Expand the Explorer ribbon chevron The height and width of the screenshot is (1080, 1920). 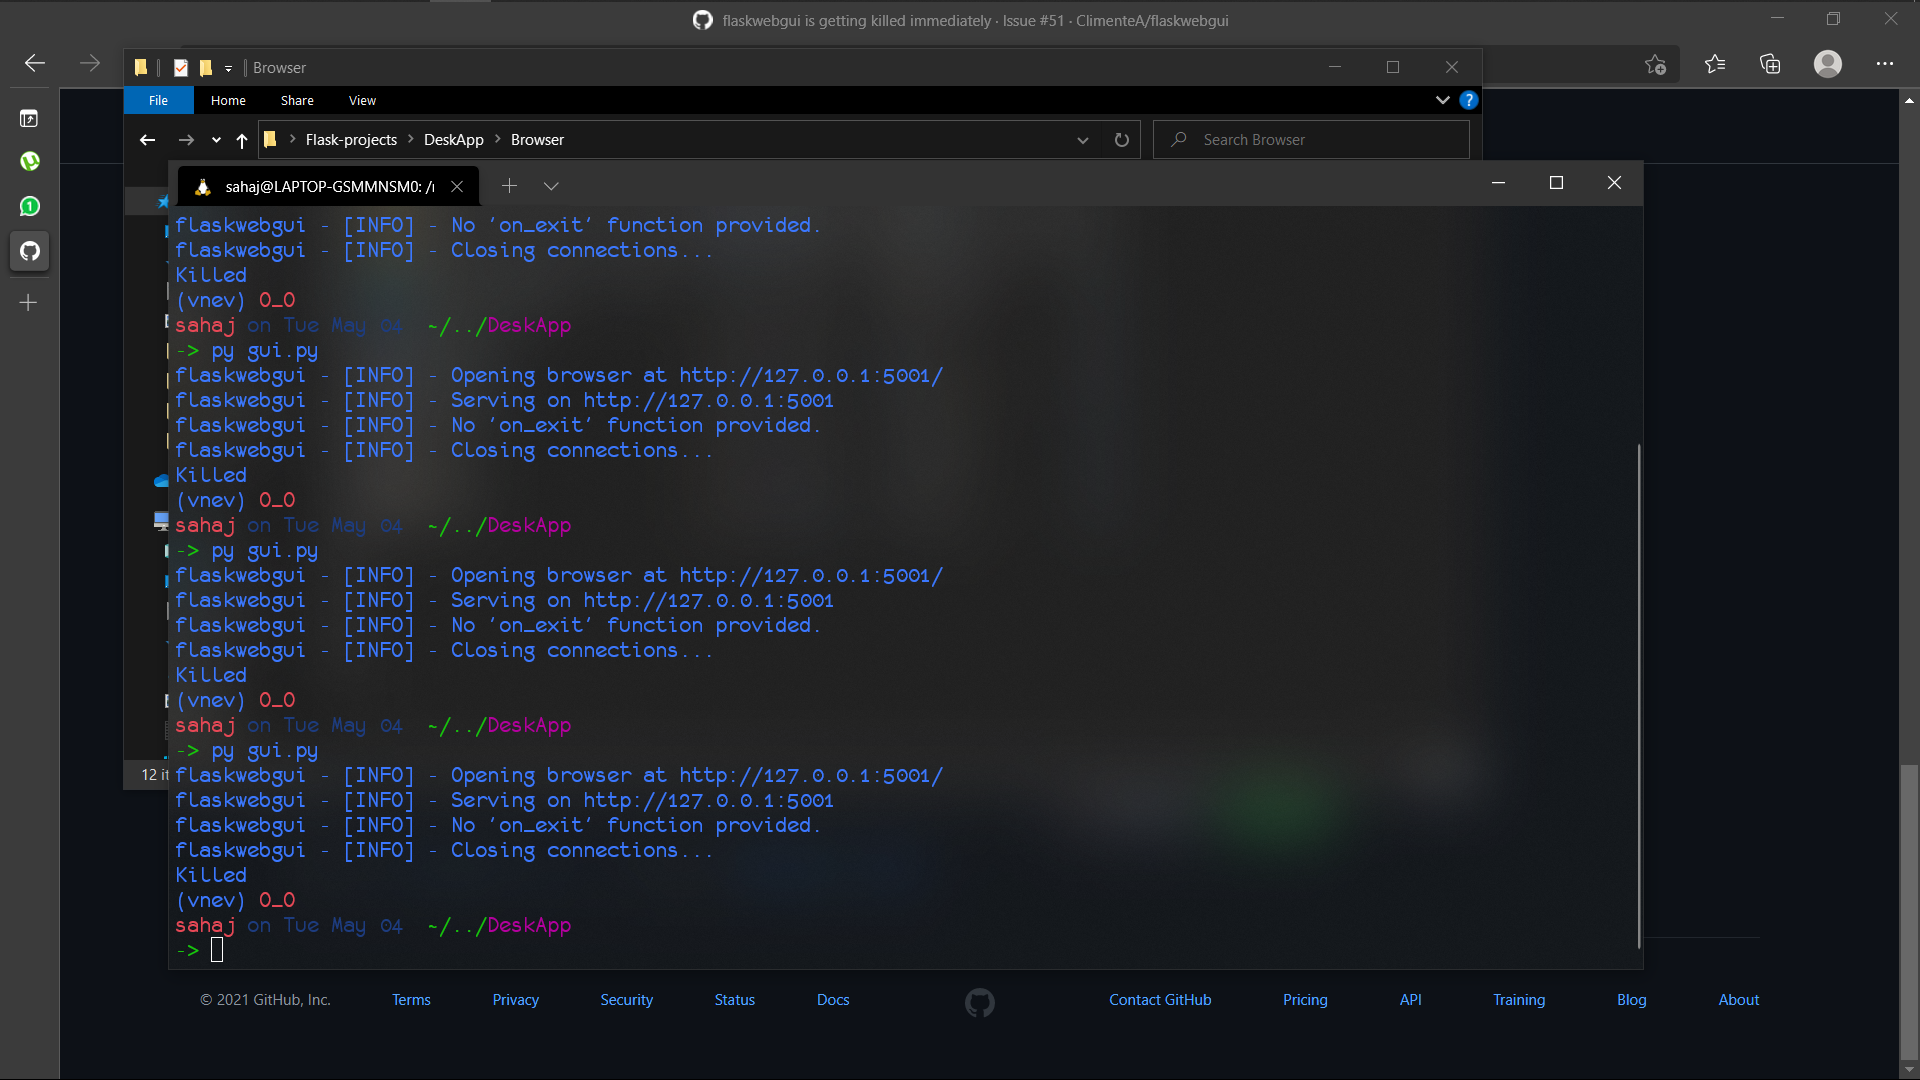[1442, 100]
